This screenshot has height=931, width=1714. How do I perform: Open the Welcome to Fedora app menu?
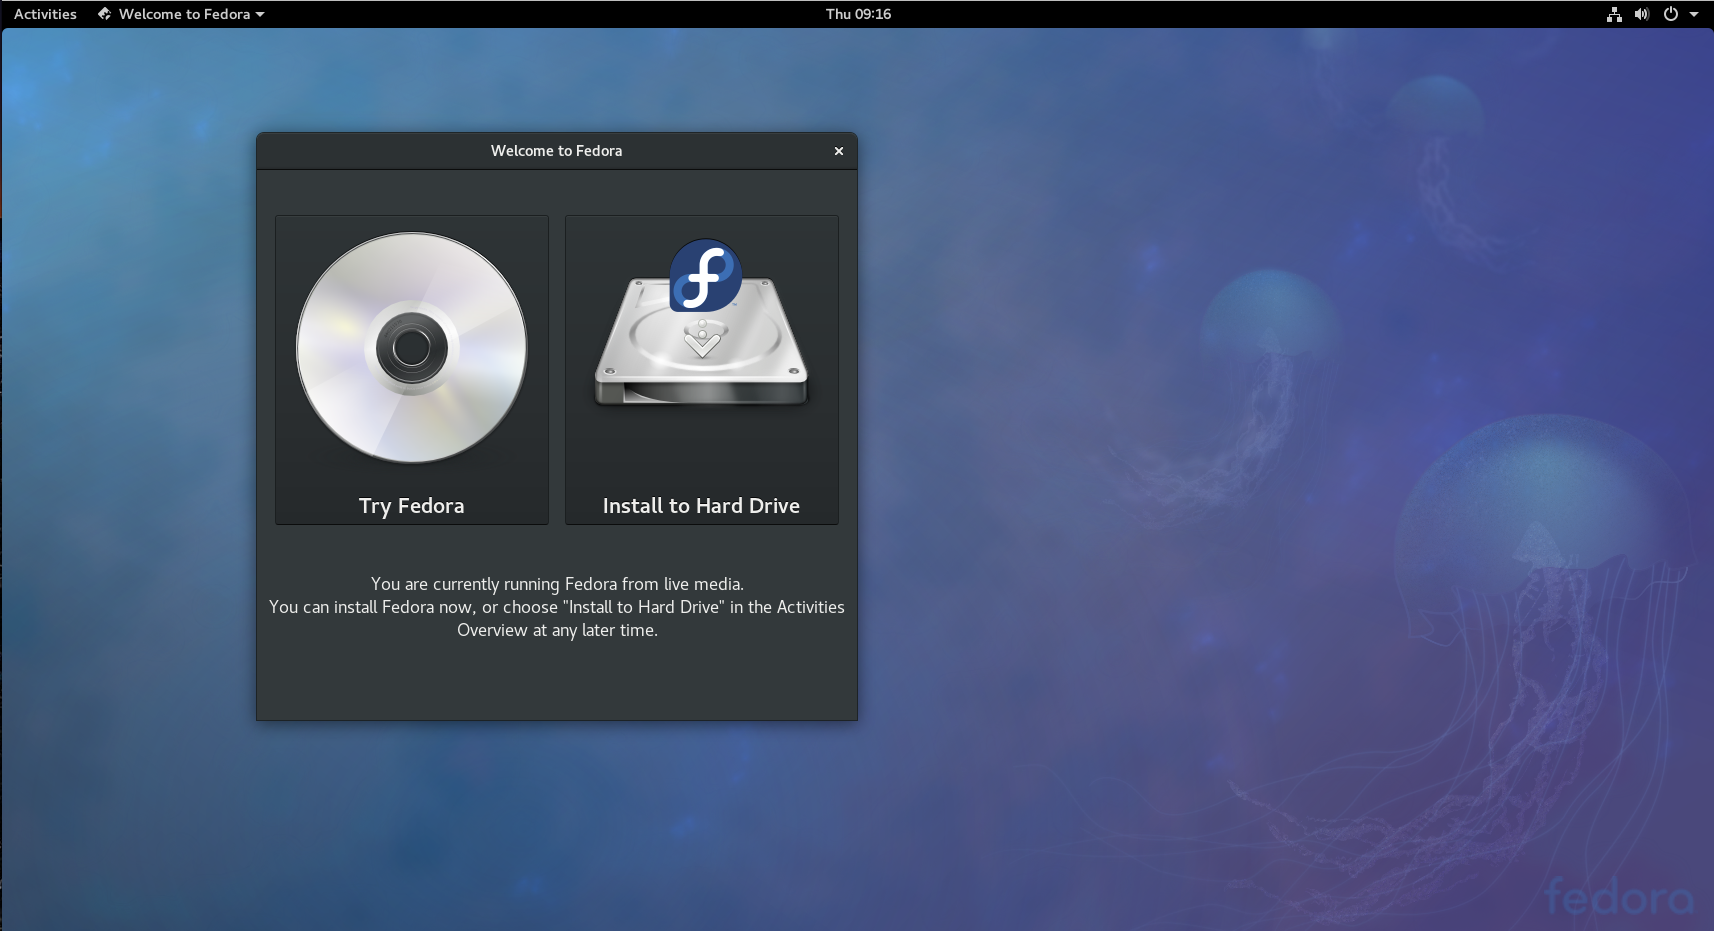tap(181, 14)
